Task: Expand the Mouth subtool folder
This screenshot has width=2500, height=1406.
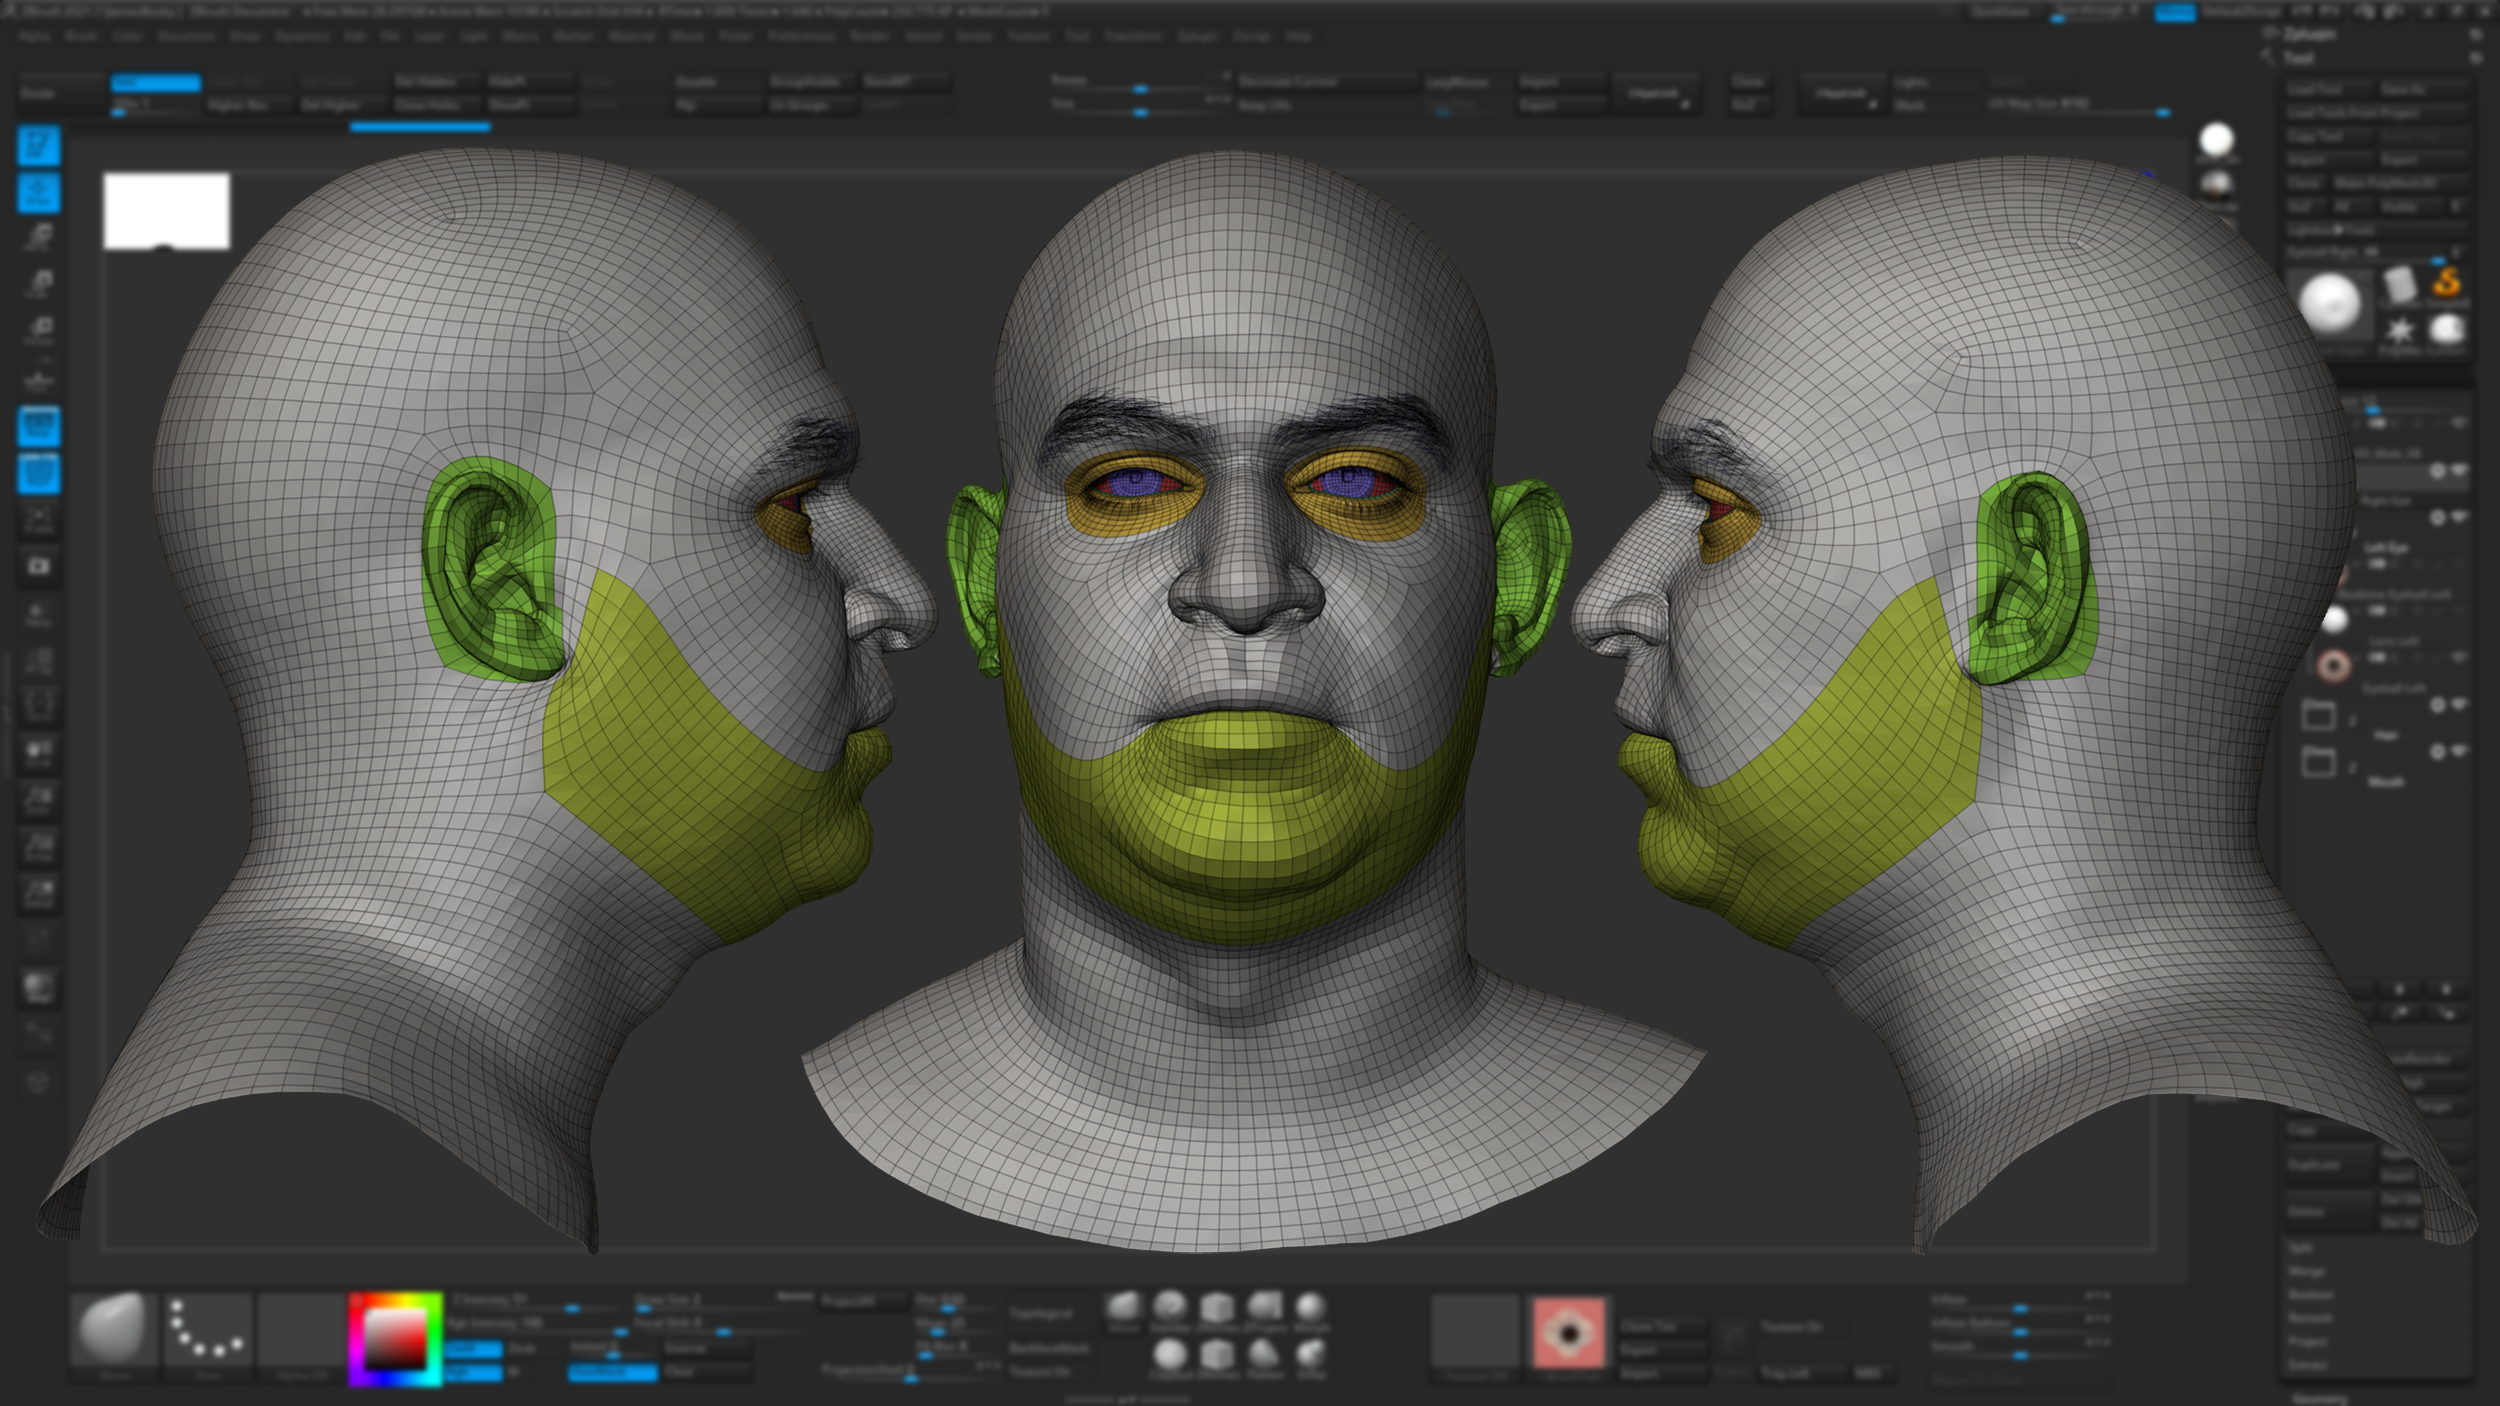Action: [x=2352, y=768]
